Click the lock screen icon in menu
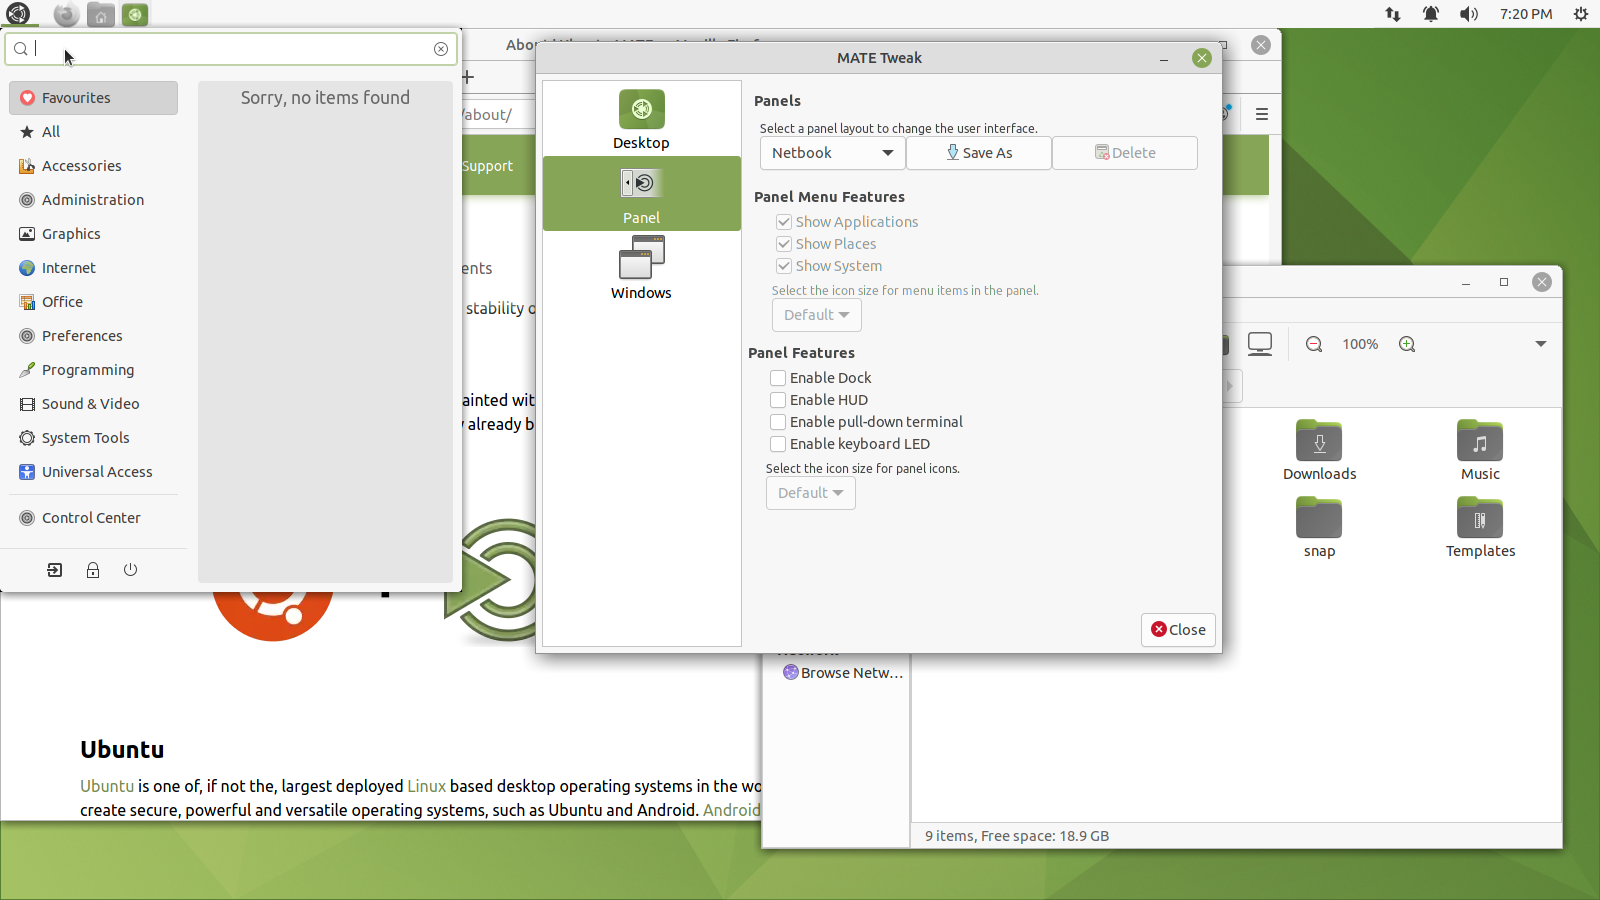This screenshot has width=1600, height=900. click(x=93, y=570)
